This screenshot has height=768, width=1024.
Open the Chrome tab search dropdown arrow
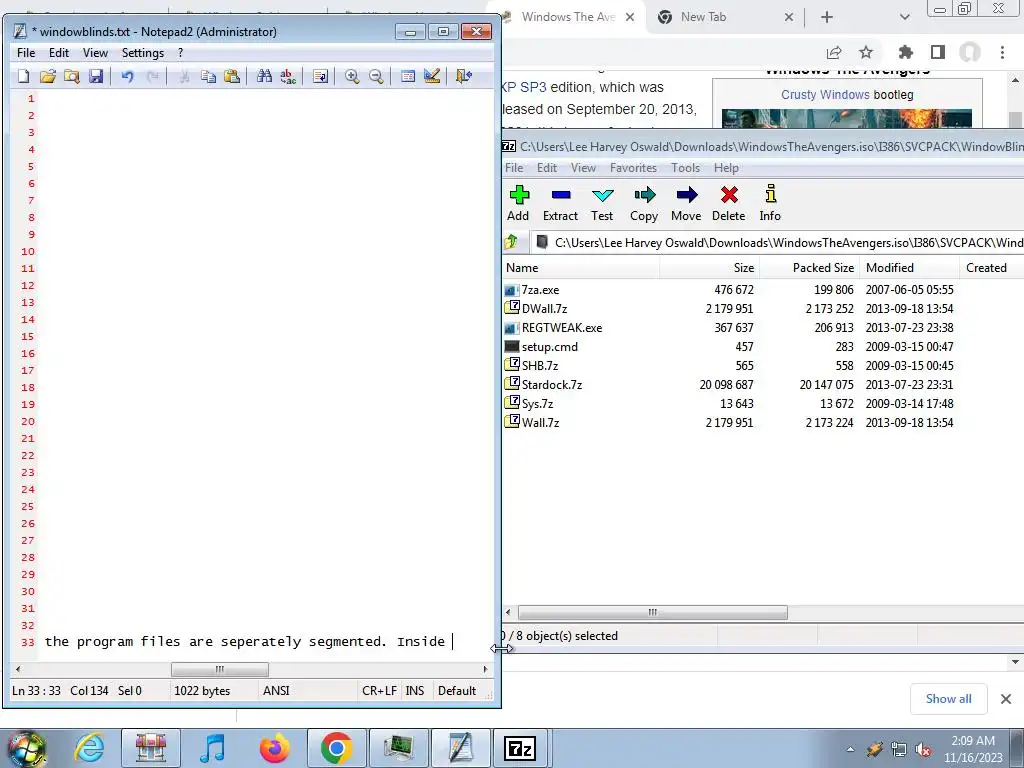pos(904,17)
